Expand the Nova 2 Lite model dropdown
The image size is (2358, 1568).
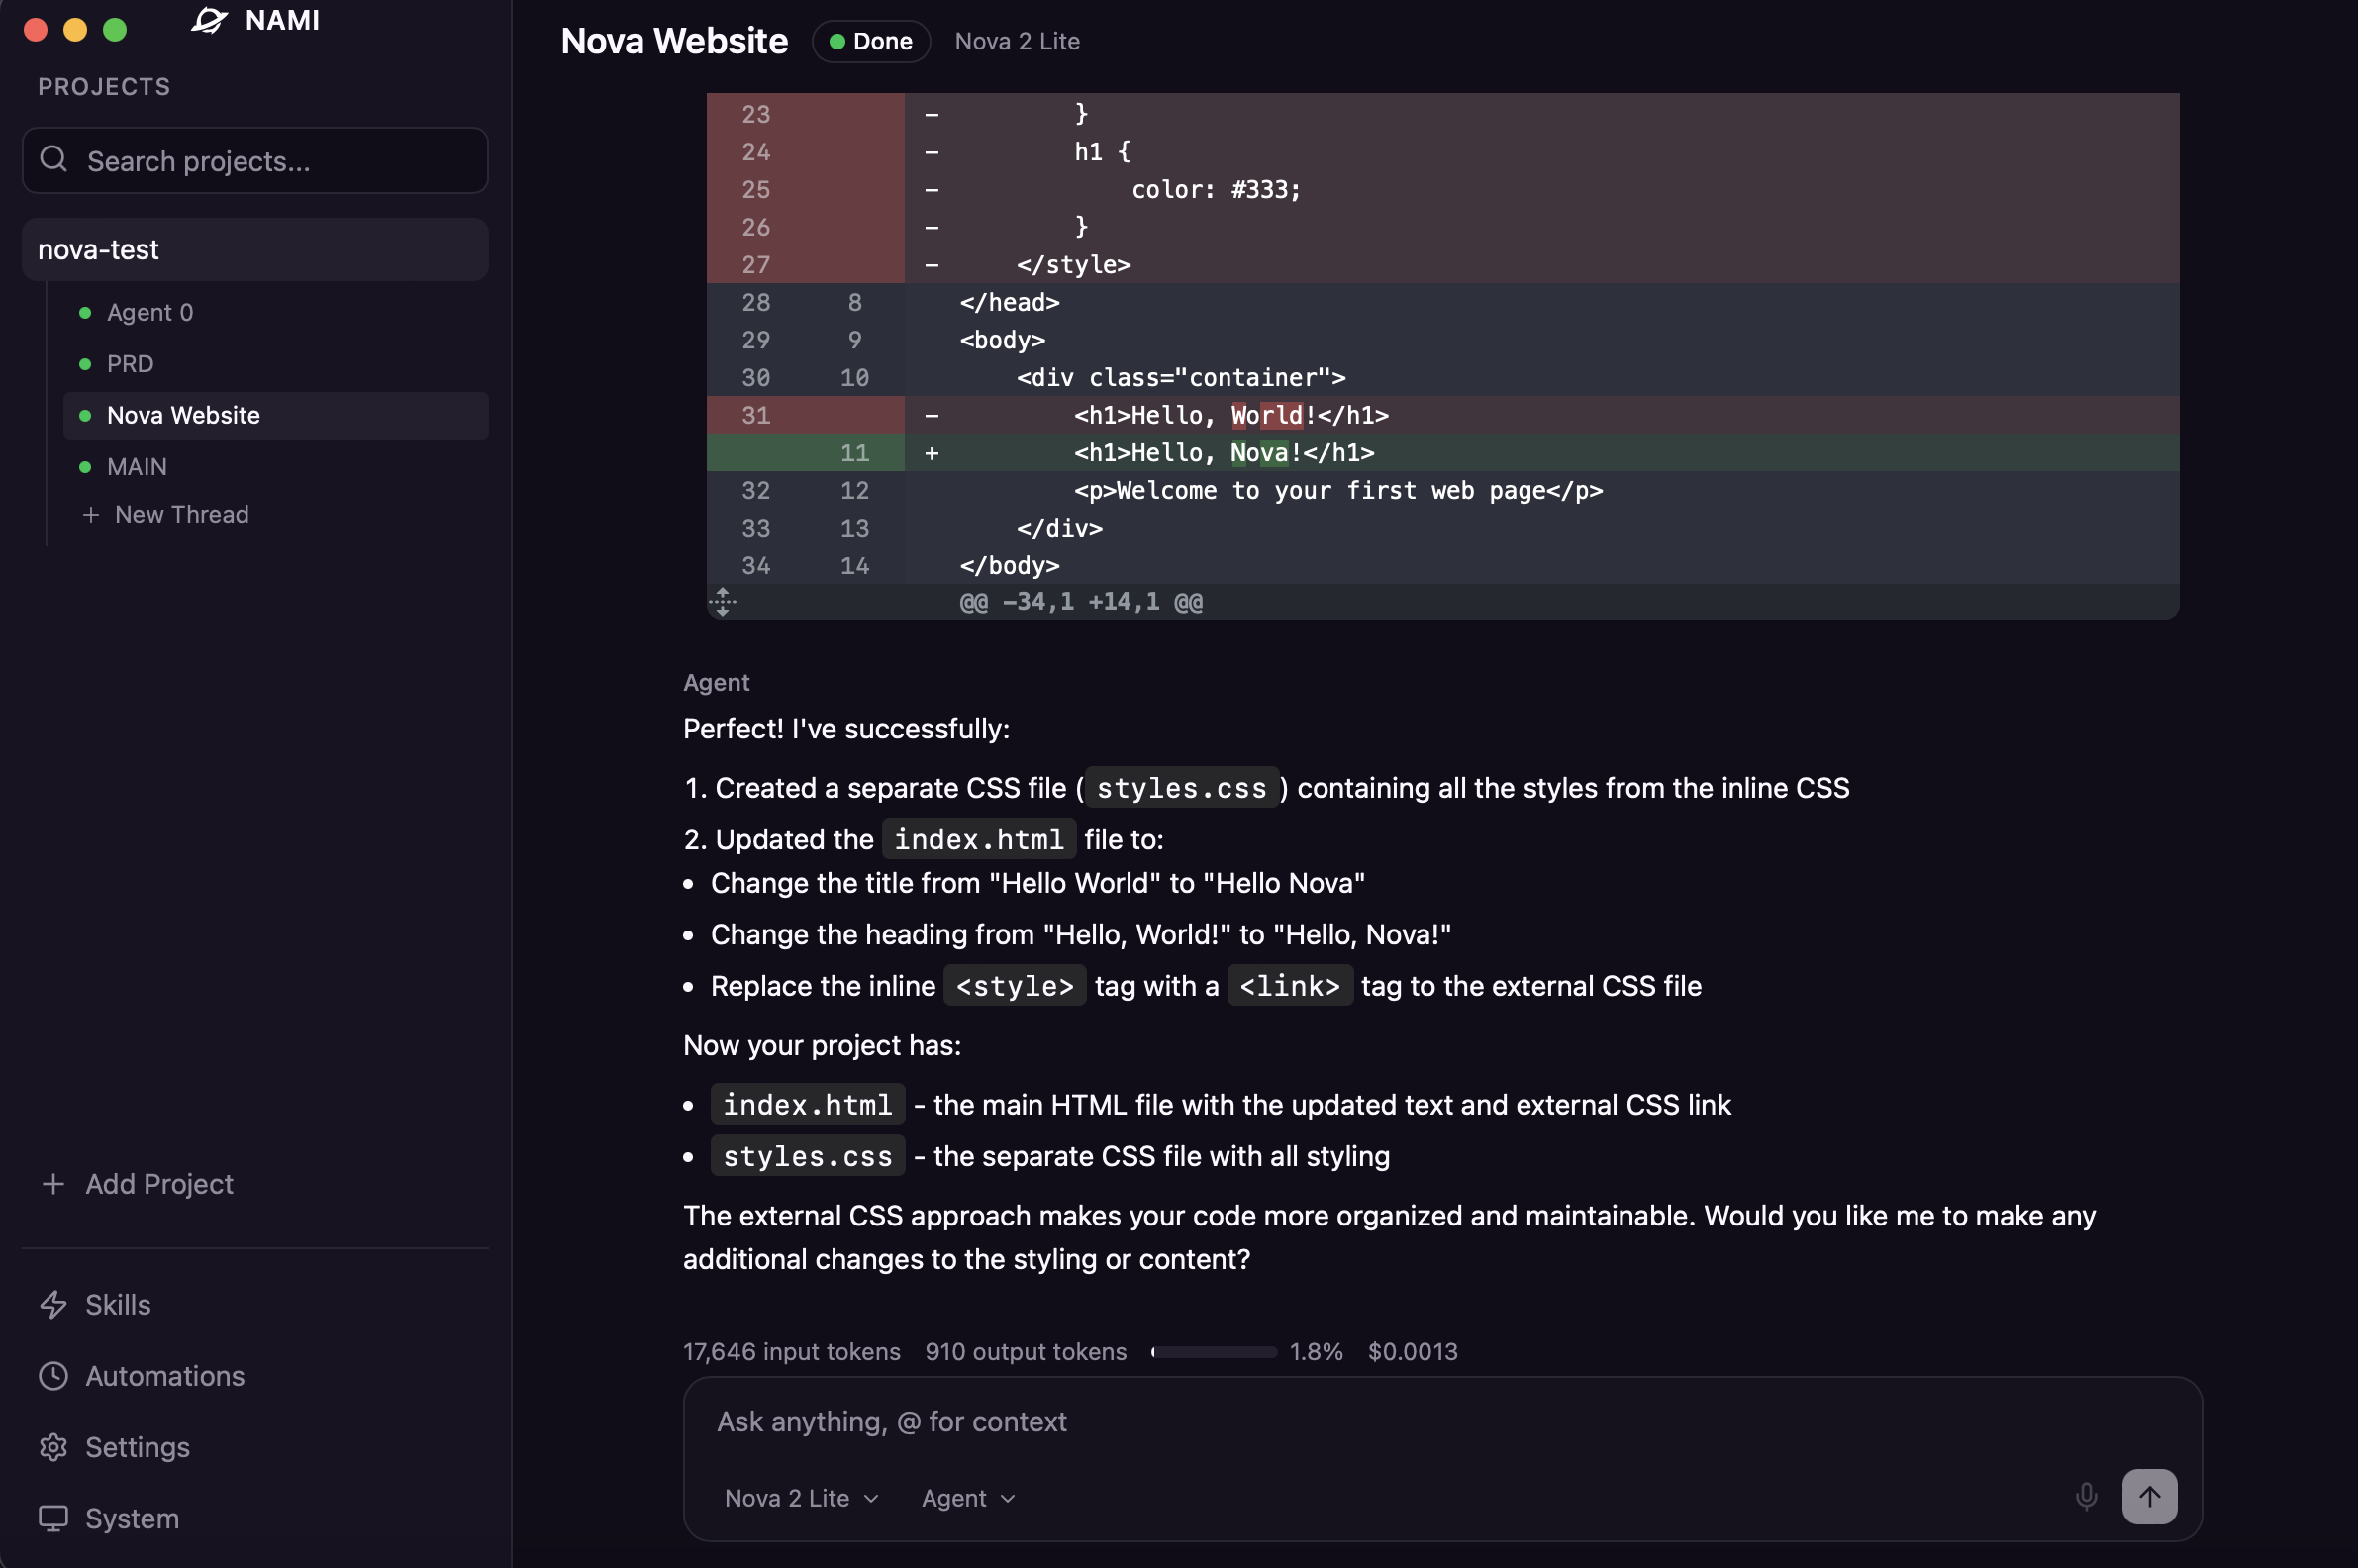pyautogui.click(x=801, y=1498)
